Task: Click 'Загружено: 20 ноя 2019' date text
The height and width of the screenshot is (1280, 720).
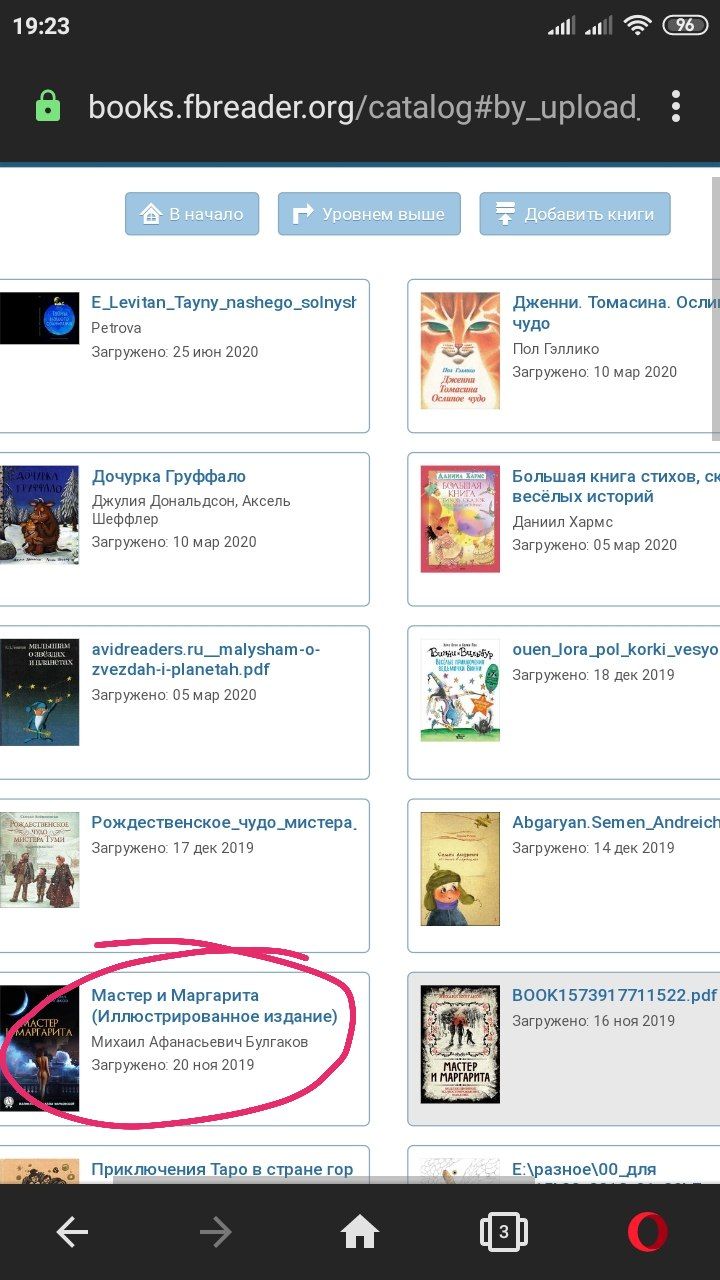Action: tap(172, 1065)
